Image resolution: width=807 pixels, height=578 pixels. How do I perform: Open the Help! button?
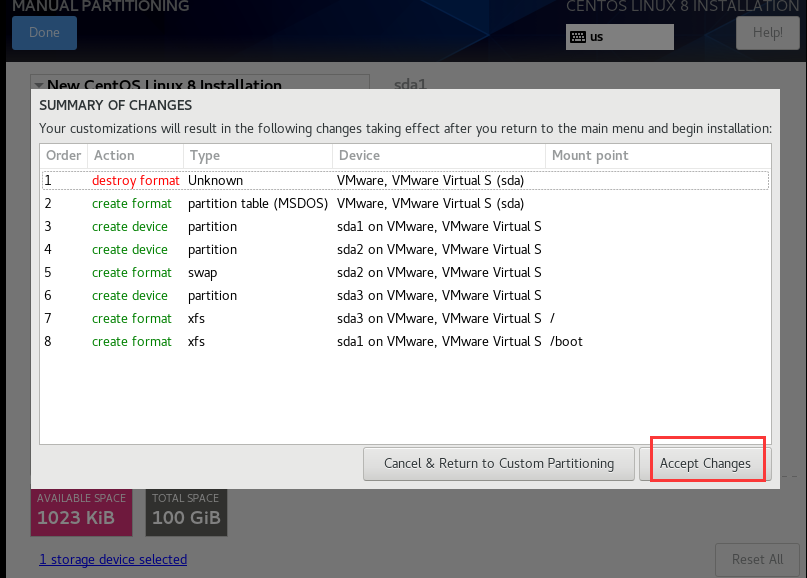coord(767,33)
